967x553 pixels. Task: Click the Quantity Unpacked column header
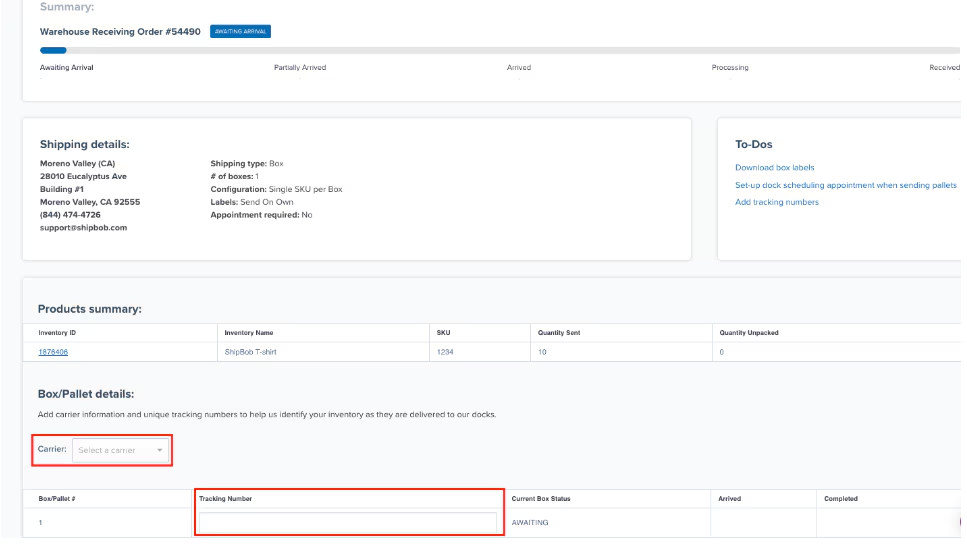[749, 333]
